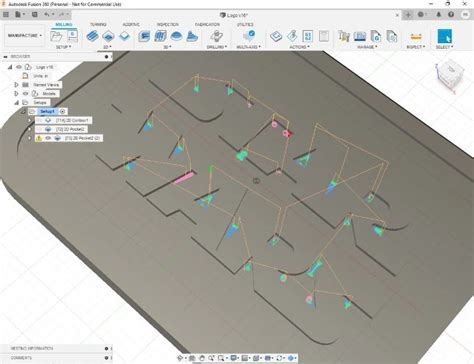
Task: Click the warning icon on Pocket2 (2)
Action: point(39,138)
